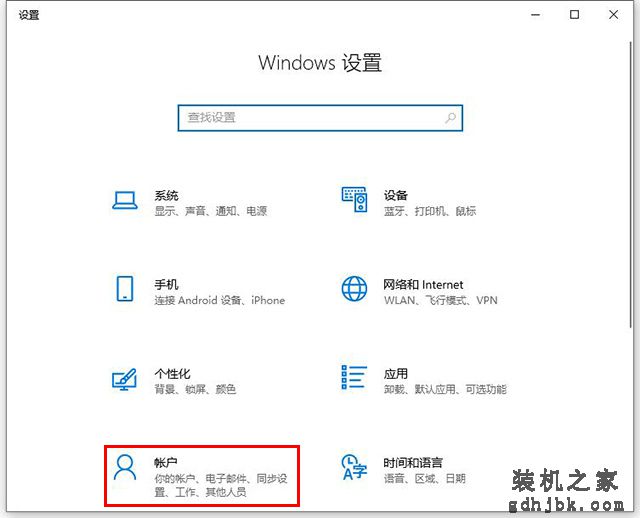The height and width of the screenshot is (518, 640).
Task: Maximize the 设置 window
Action: 574,15
